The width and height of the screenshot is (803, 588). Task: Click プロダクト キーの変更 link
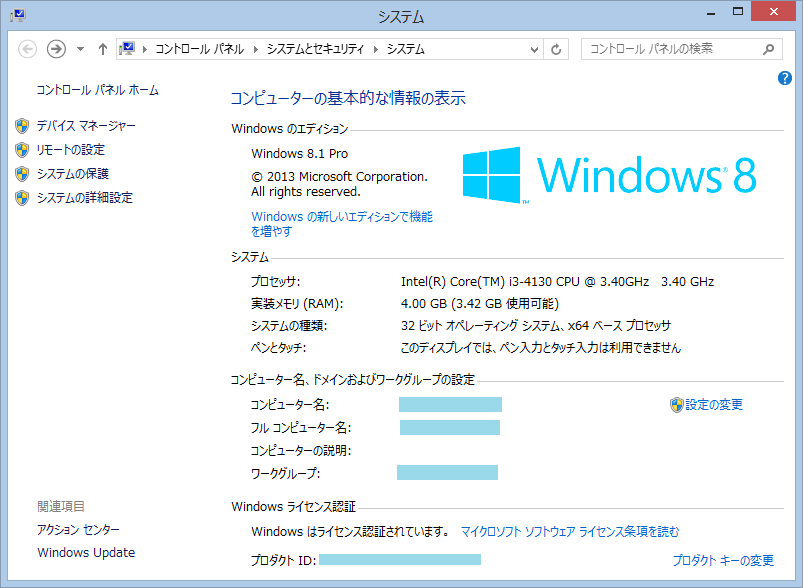tap(723, 560)
